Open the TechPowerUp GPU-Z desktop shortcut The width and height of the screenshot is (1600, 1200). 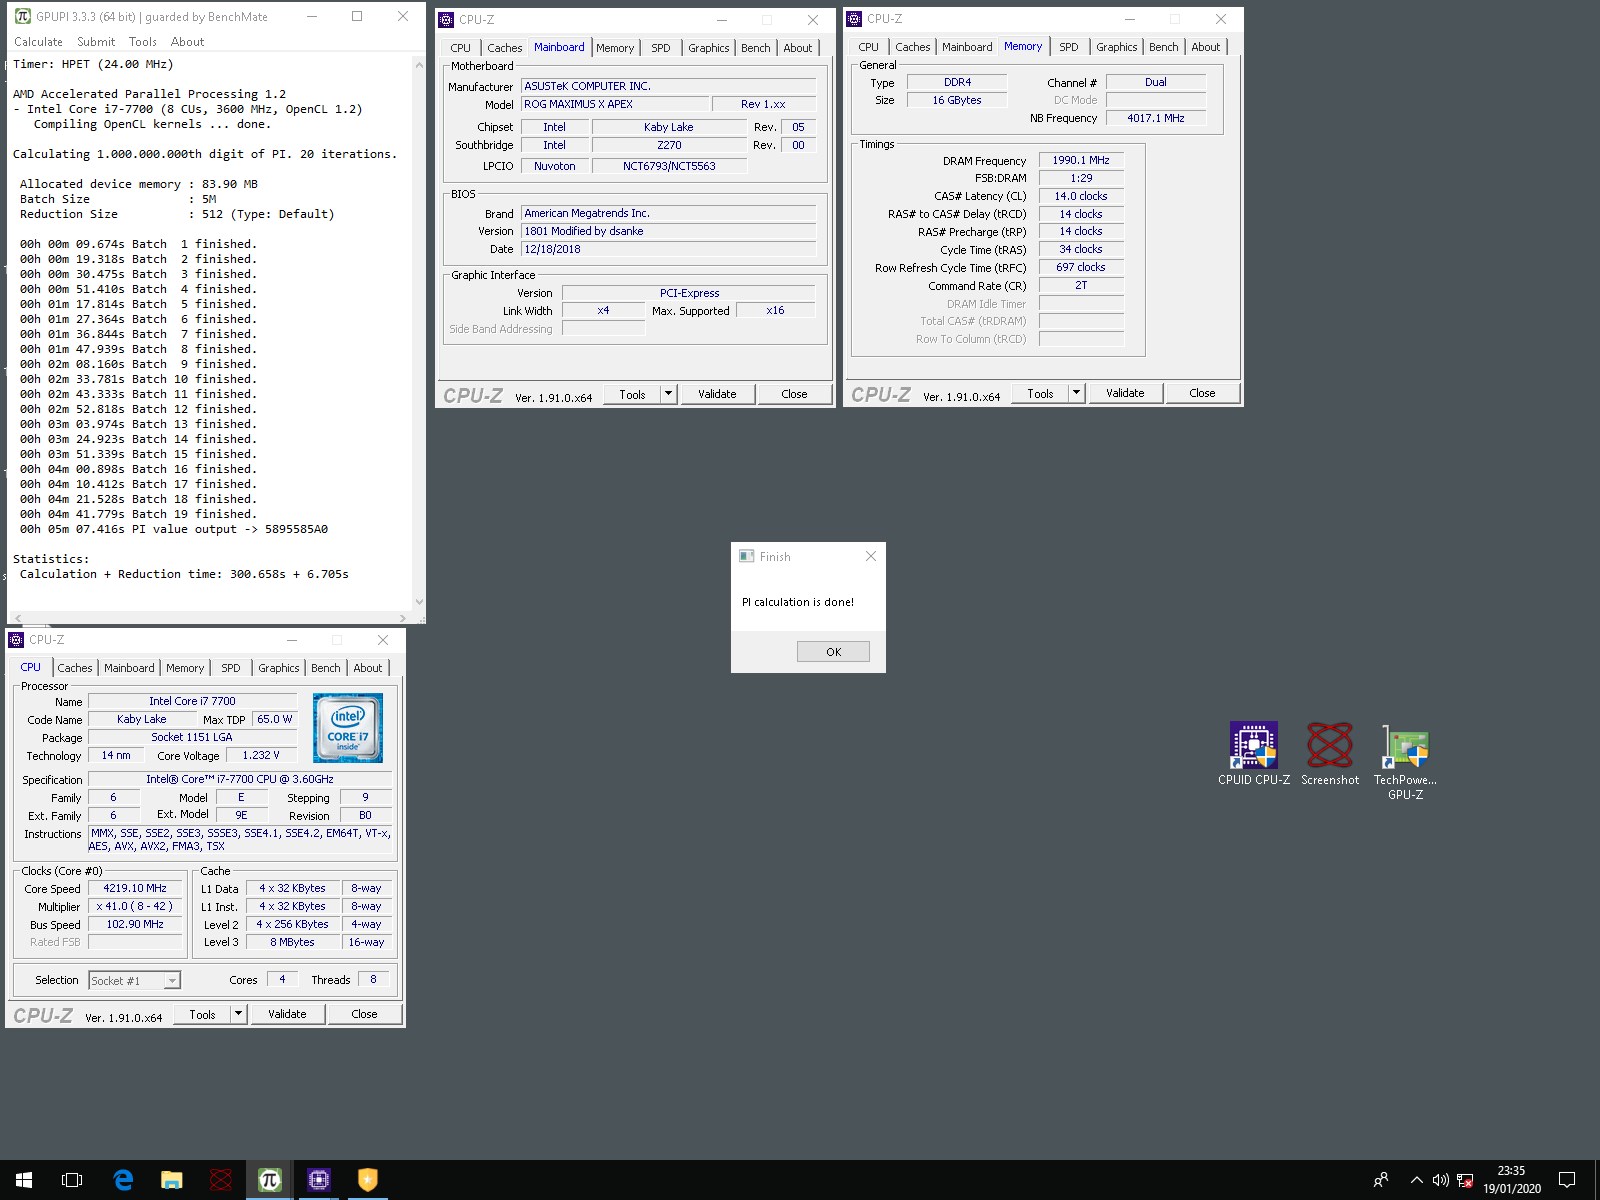tap(1405, 760)
